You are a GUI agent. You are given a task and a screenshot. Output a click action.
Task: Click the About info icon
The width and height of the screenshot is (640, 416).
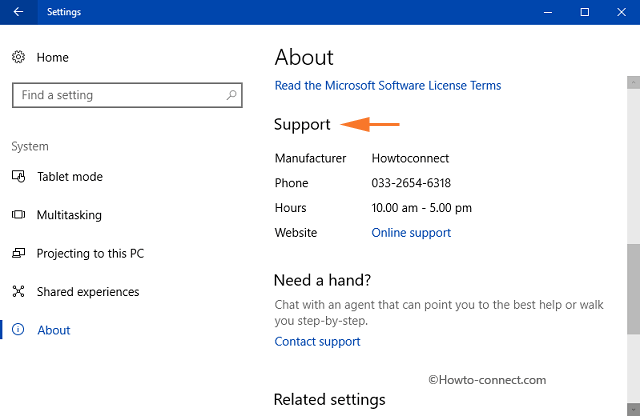pos(18,329)
